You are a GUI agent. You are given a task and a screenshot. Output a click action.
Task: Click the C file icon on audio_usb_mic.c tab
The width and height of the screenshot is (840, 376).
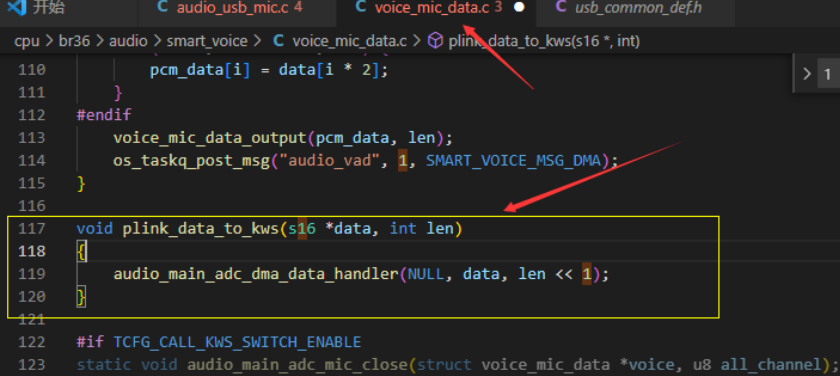tap(162, 7)
